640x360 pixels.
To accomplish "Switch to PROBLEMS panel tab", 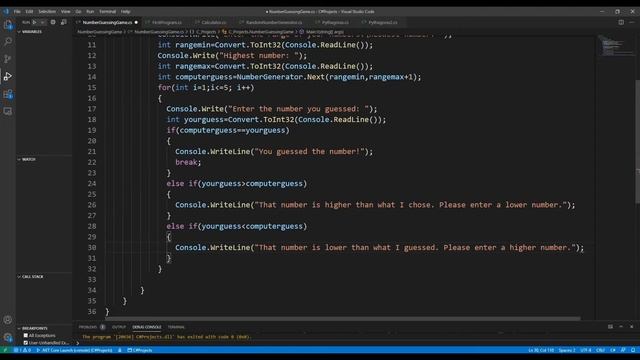I will tap(91, 327).
